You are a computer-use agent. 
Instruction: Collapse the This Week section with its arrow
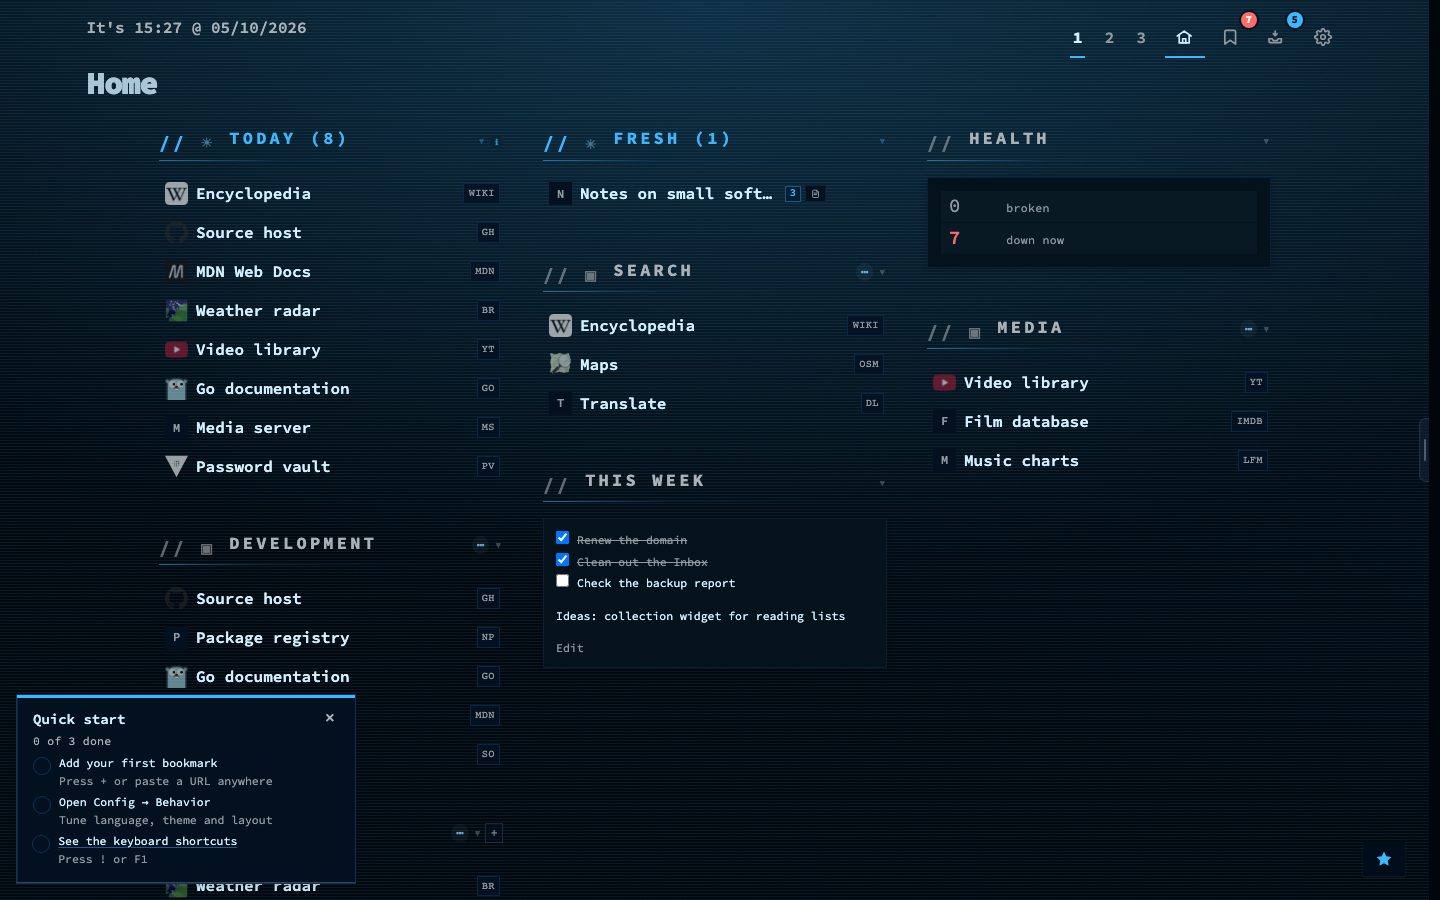(x=882, y=484)
